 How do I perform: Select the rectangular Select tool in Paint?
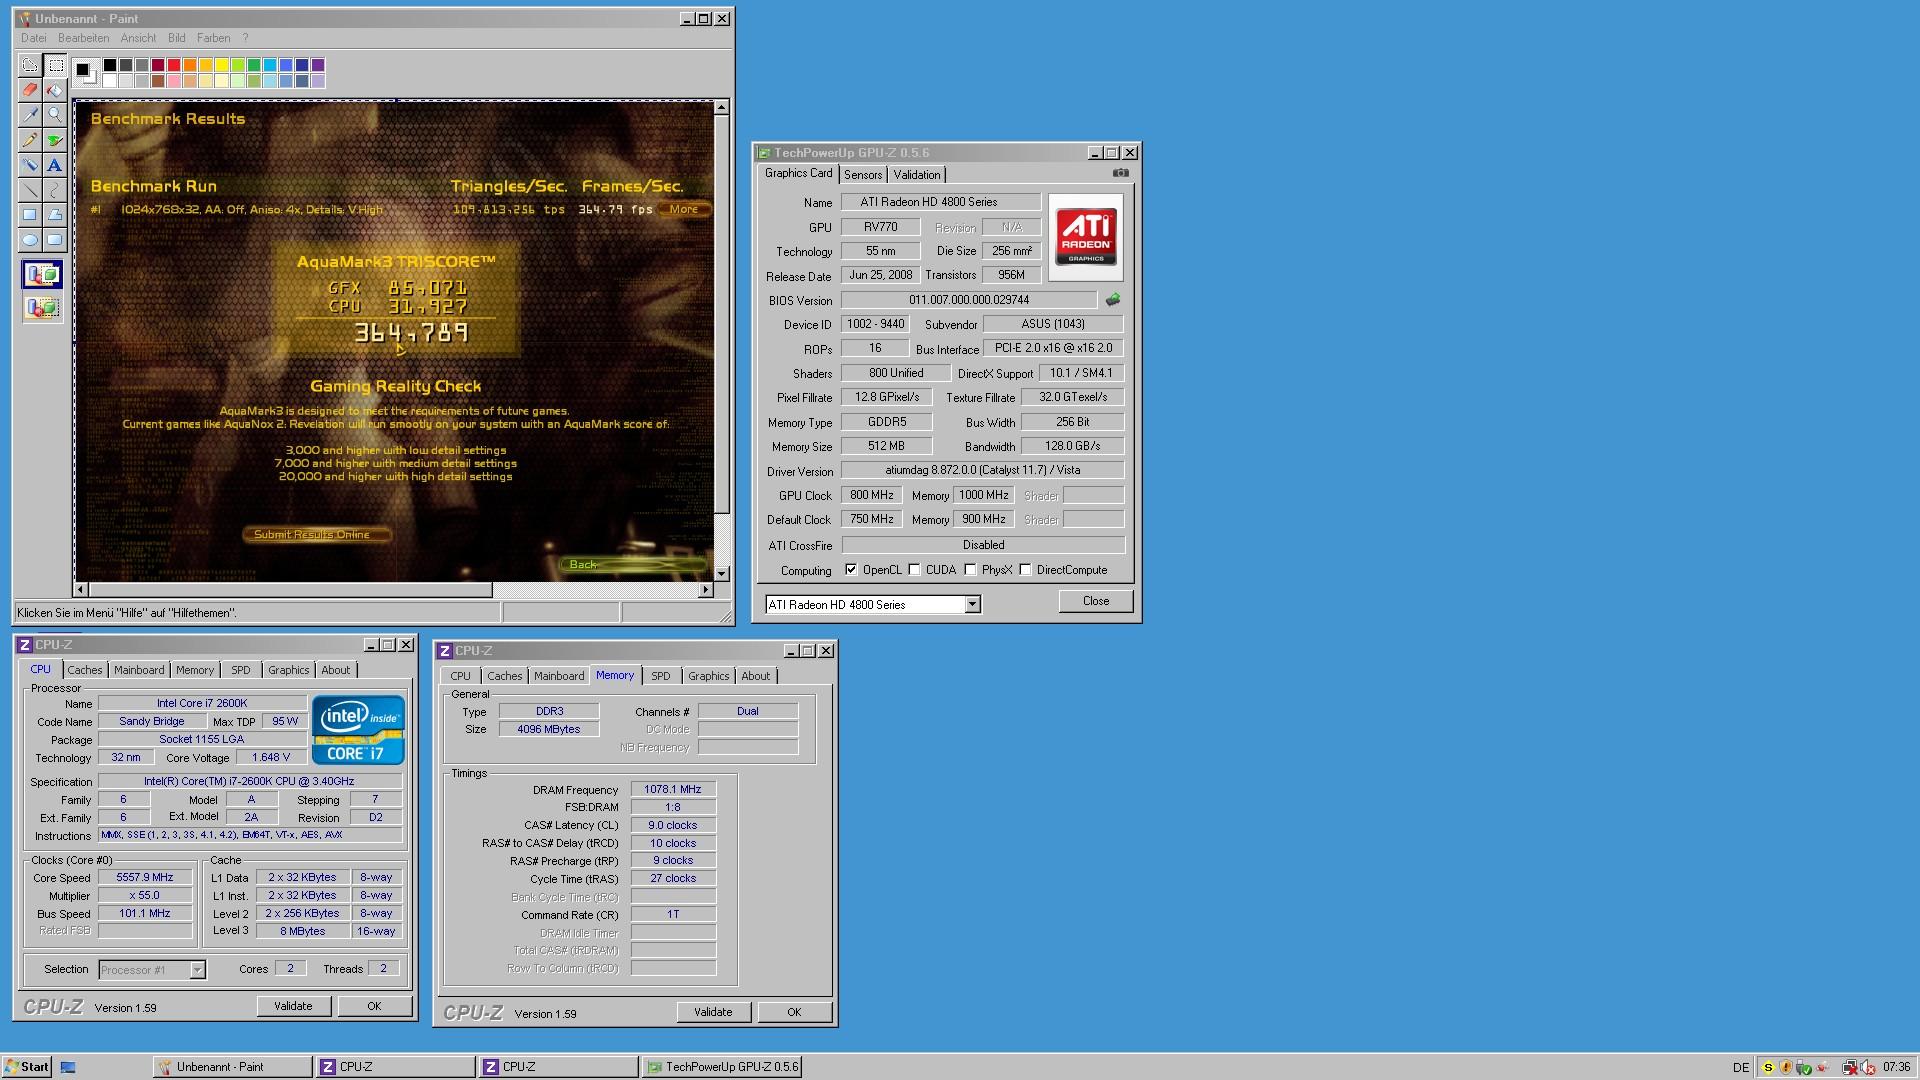[55, 65]
